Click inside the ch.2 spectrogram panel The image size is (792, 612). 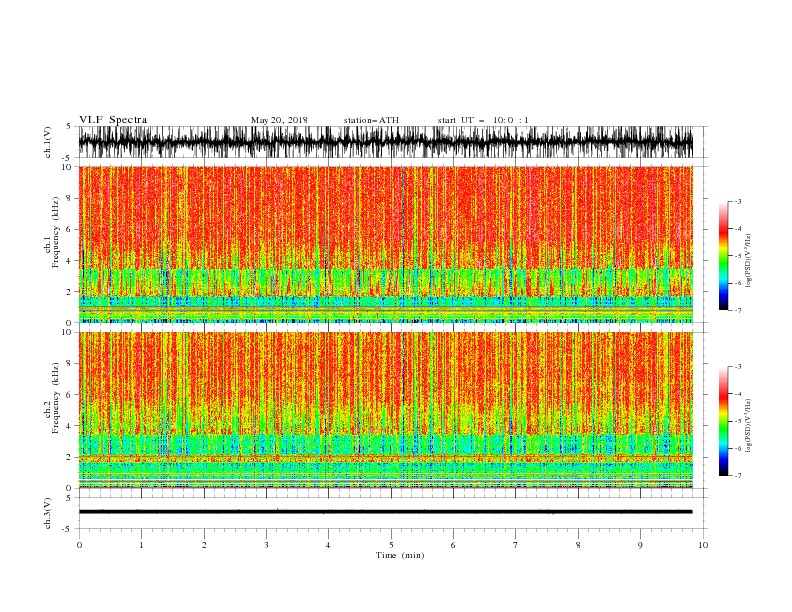[386, 410]
